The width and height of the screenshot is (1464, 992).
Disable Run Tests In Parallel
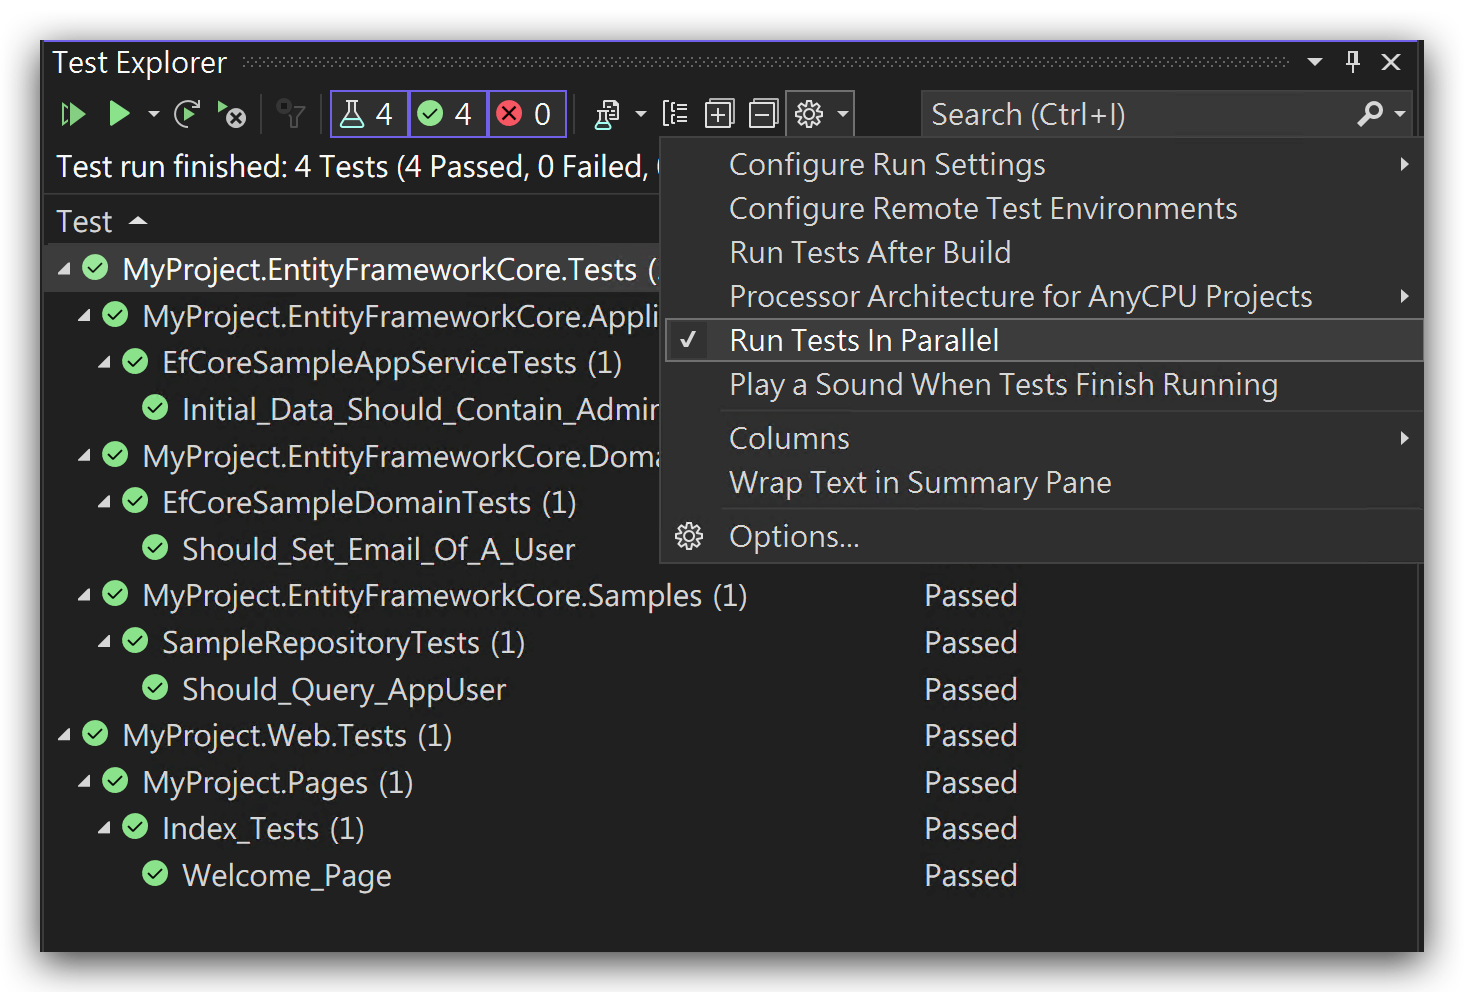863,340
